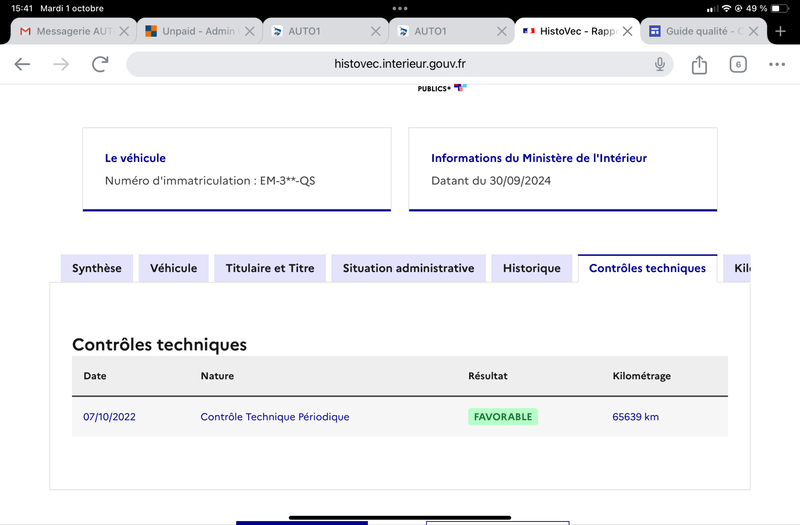This screenshot has height=525, width=800.
Task: Open the Situation administrative tab
Action: (408, 268)
